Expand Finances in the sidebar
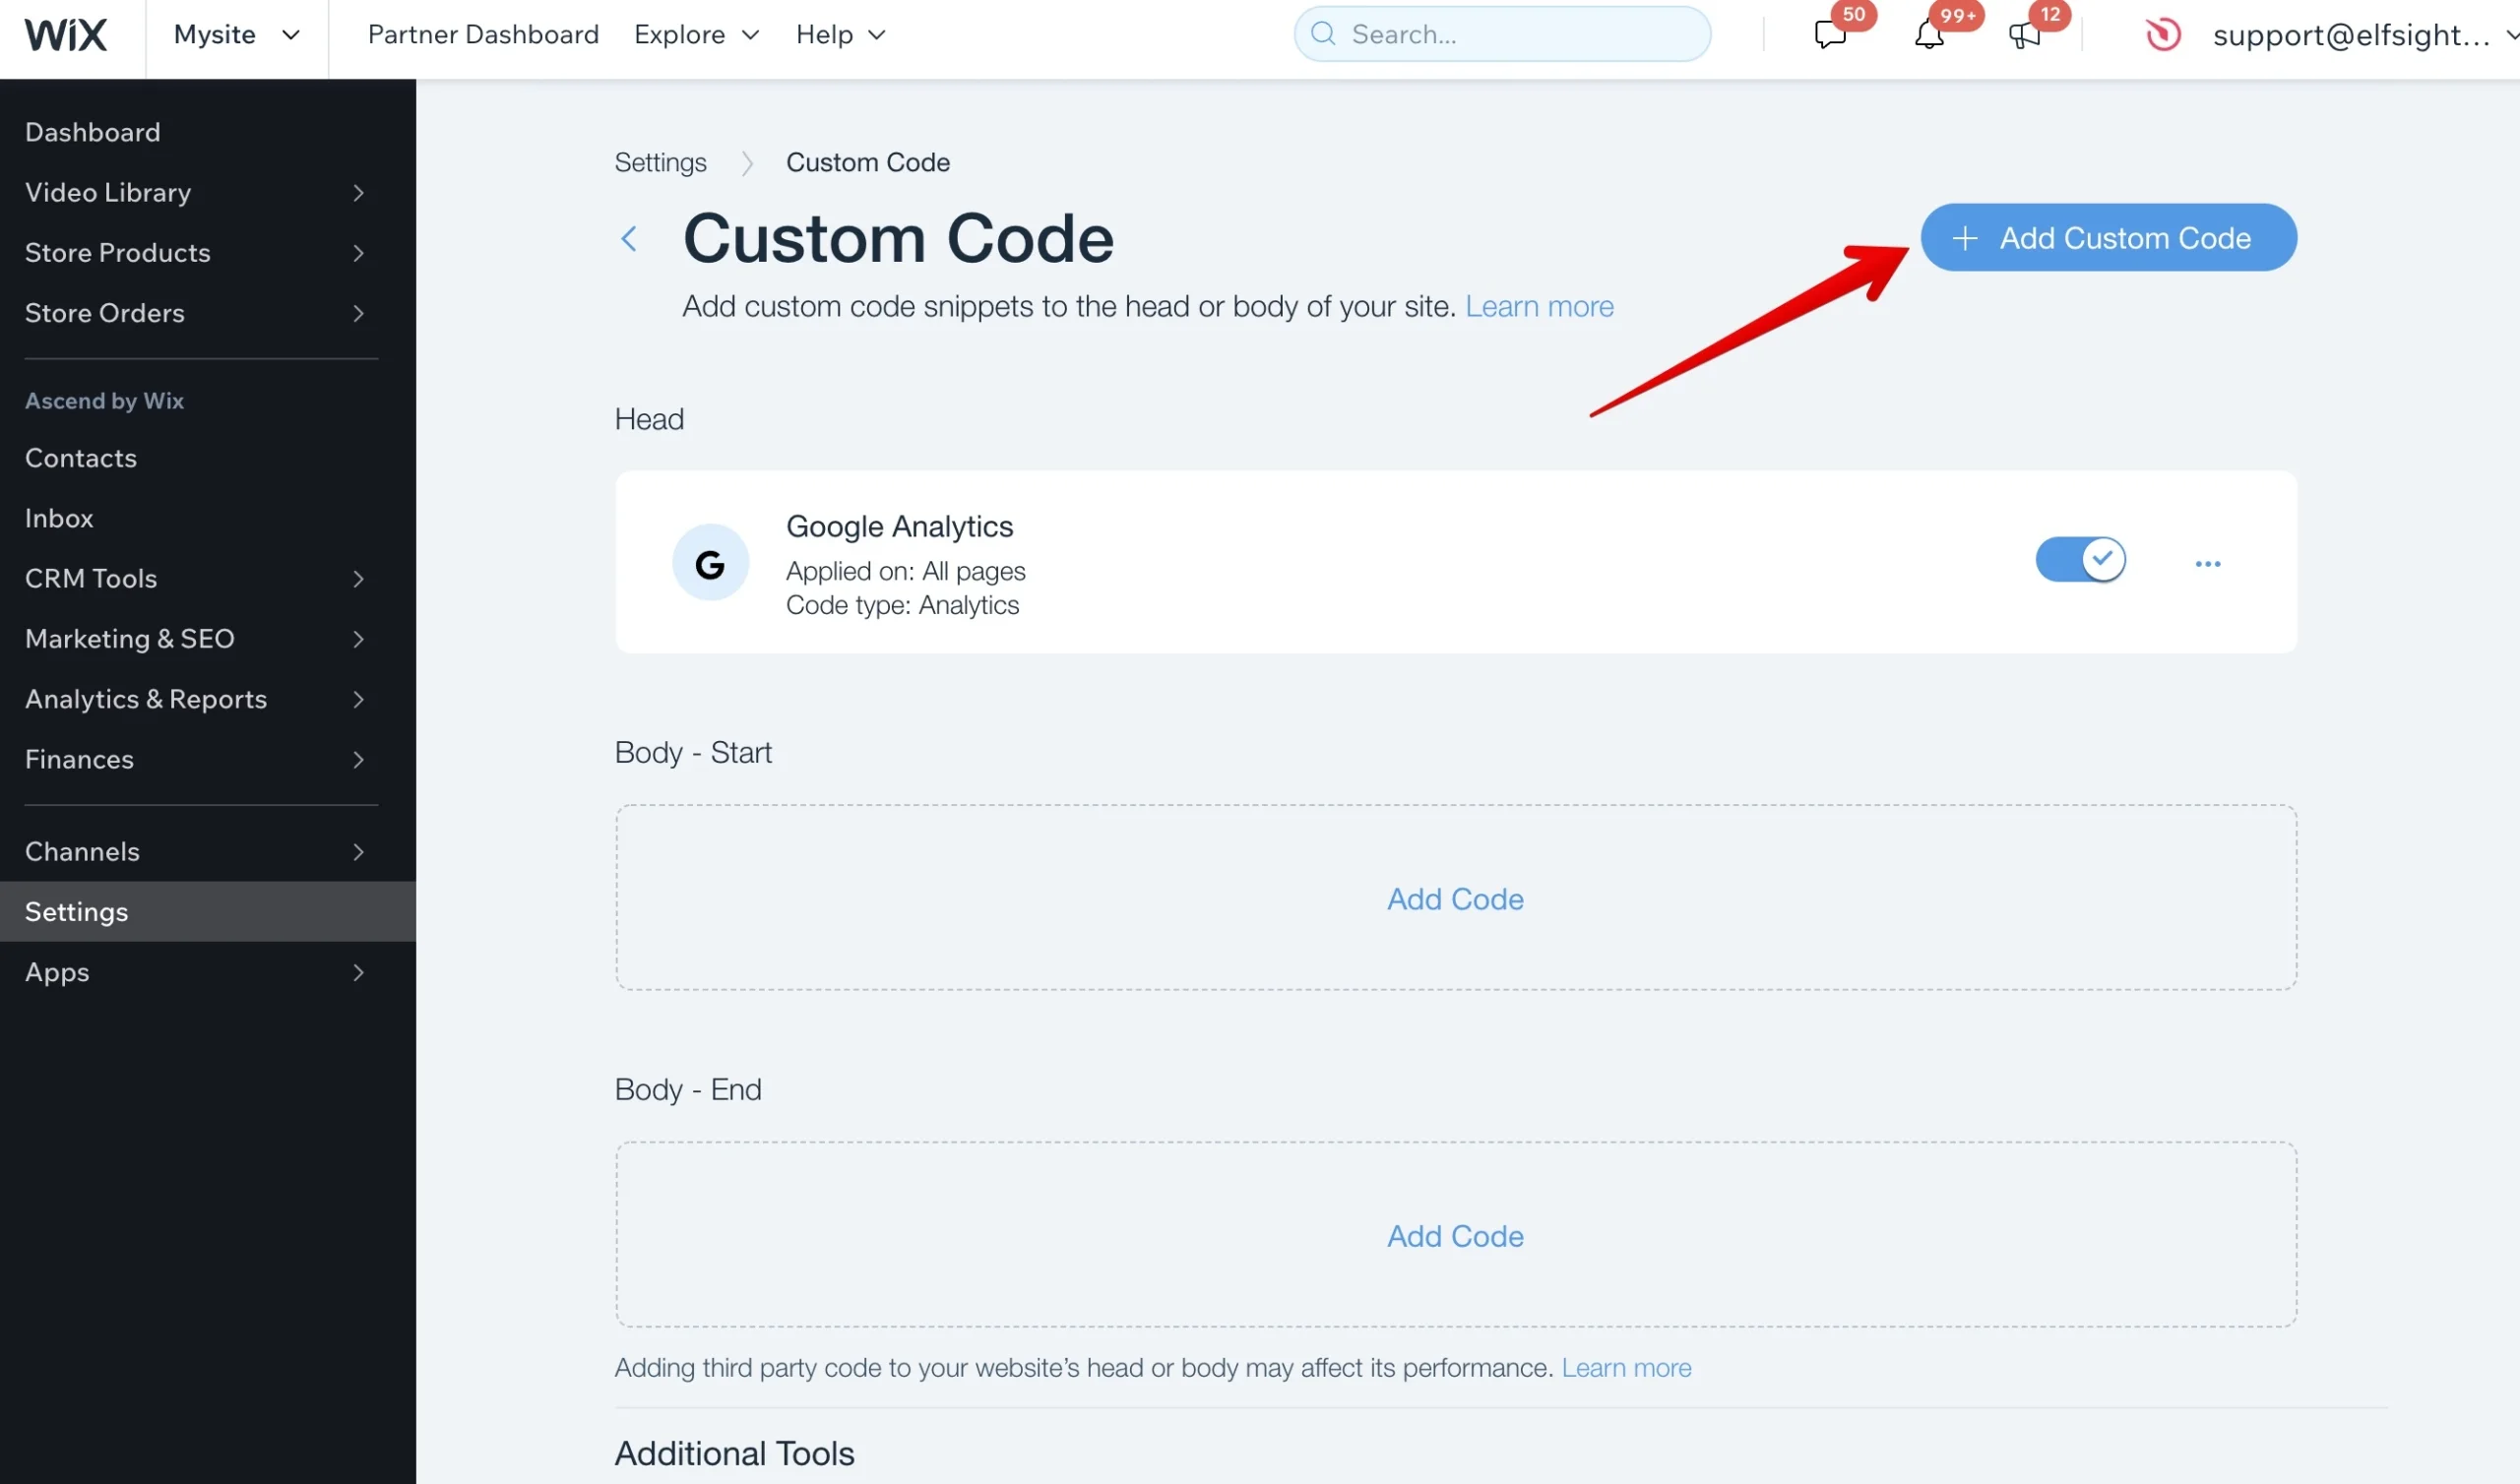 pyautogui.click(x=207, y=759)
